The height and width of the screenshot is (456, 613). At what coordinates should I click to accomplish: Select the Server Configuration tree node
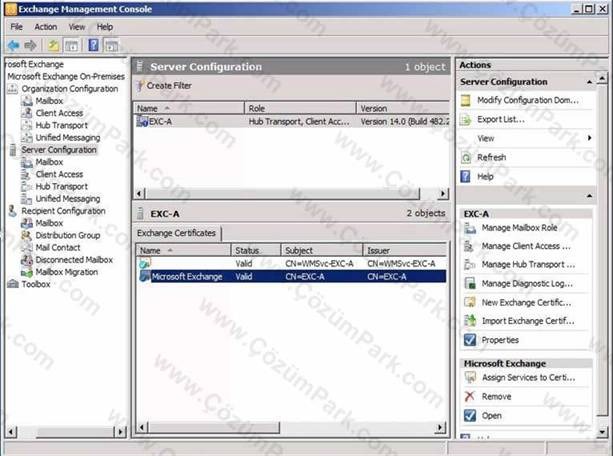[x=59, y=150]
